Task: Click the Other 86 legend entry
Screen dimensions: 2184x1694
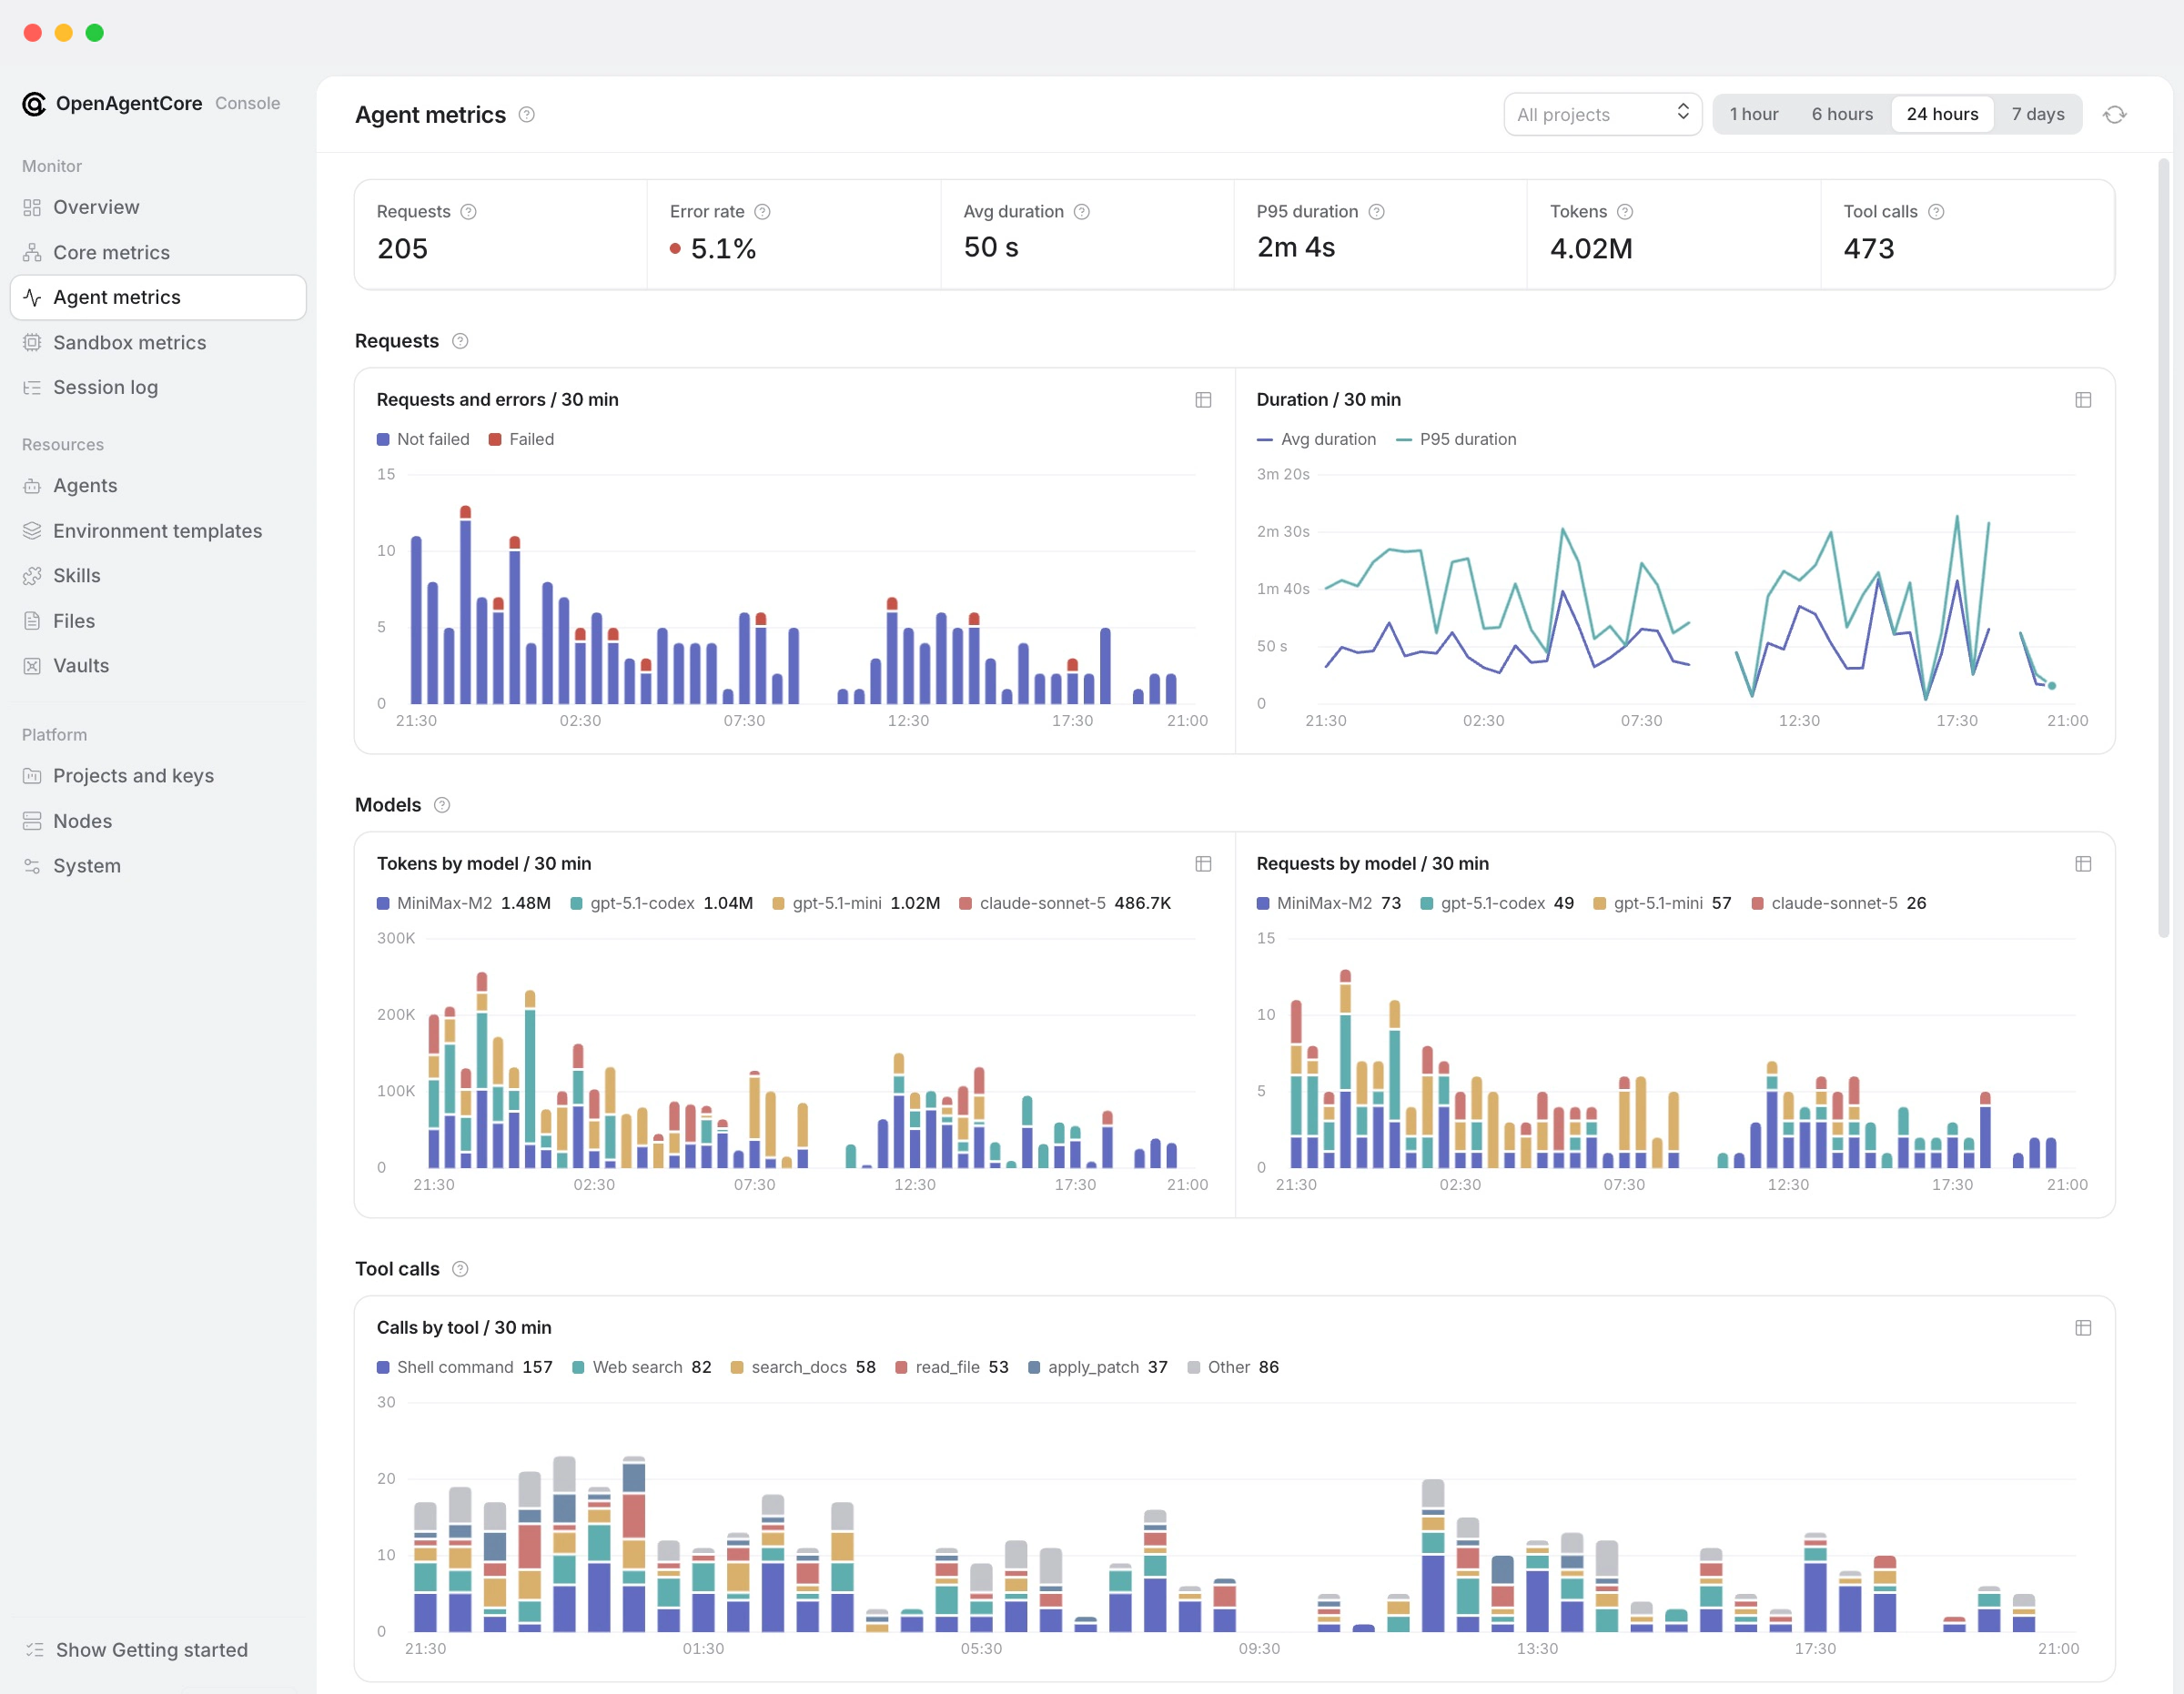Action: (x=1233, y=1368)
